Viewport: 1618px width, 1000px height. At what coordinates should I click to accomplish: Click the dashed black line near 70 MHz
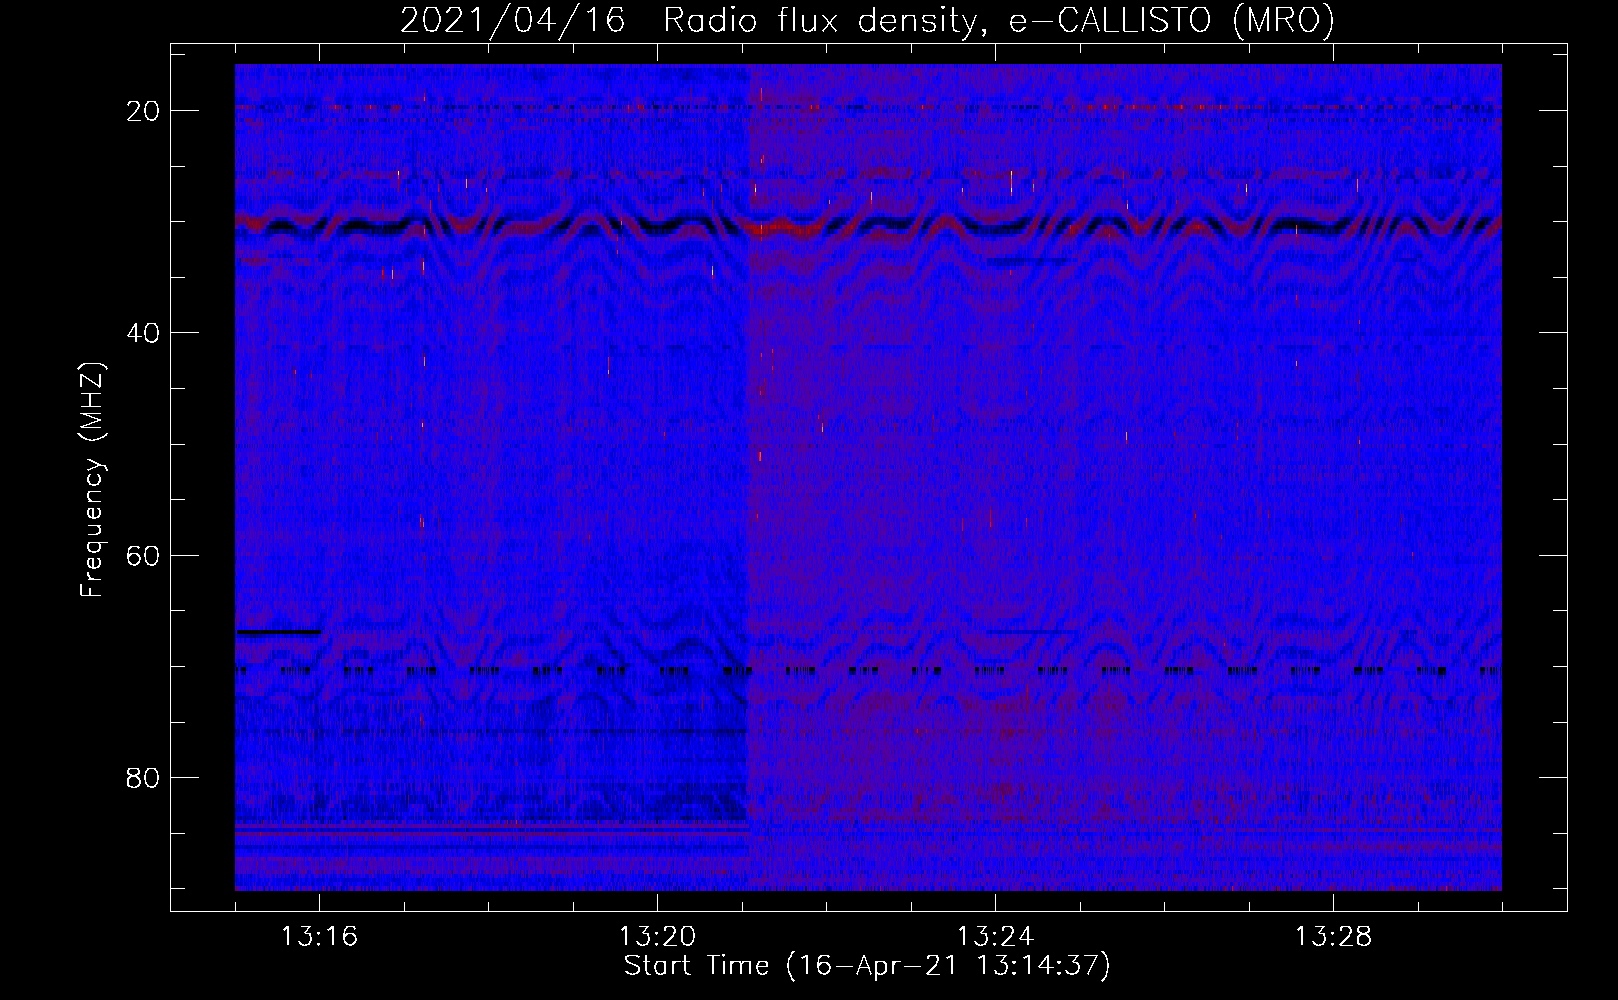click(x=868, y=671)
